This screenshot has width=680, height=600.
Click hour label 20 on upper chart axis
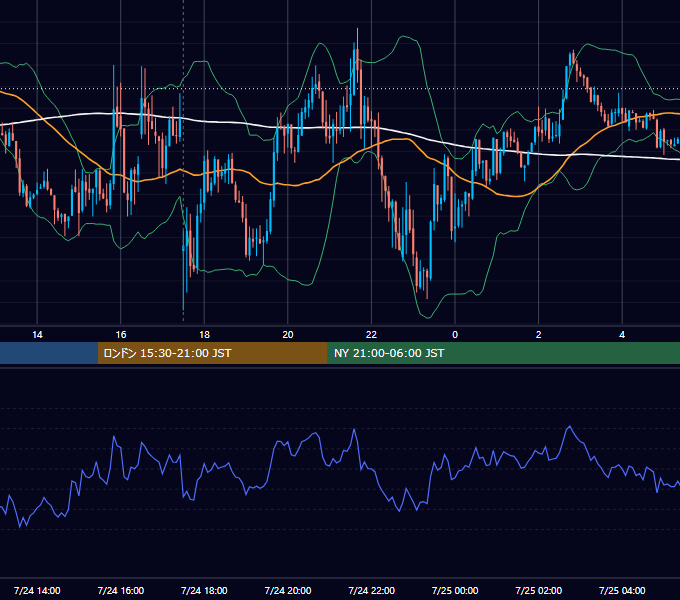[288, 335]
